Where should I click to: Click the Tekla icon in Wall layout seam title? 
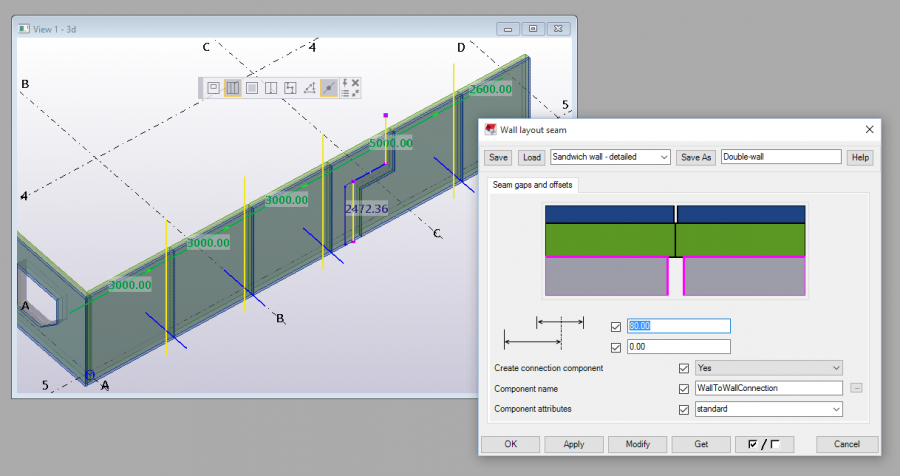[x=490, y=130]
